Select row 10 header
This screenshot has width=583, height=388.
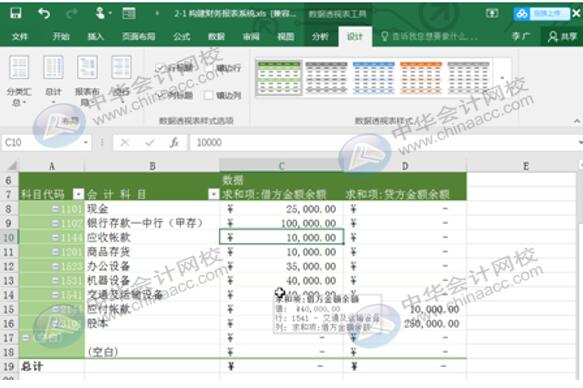coord(9,238)
